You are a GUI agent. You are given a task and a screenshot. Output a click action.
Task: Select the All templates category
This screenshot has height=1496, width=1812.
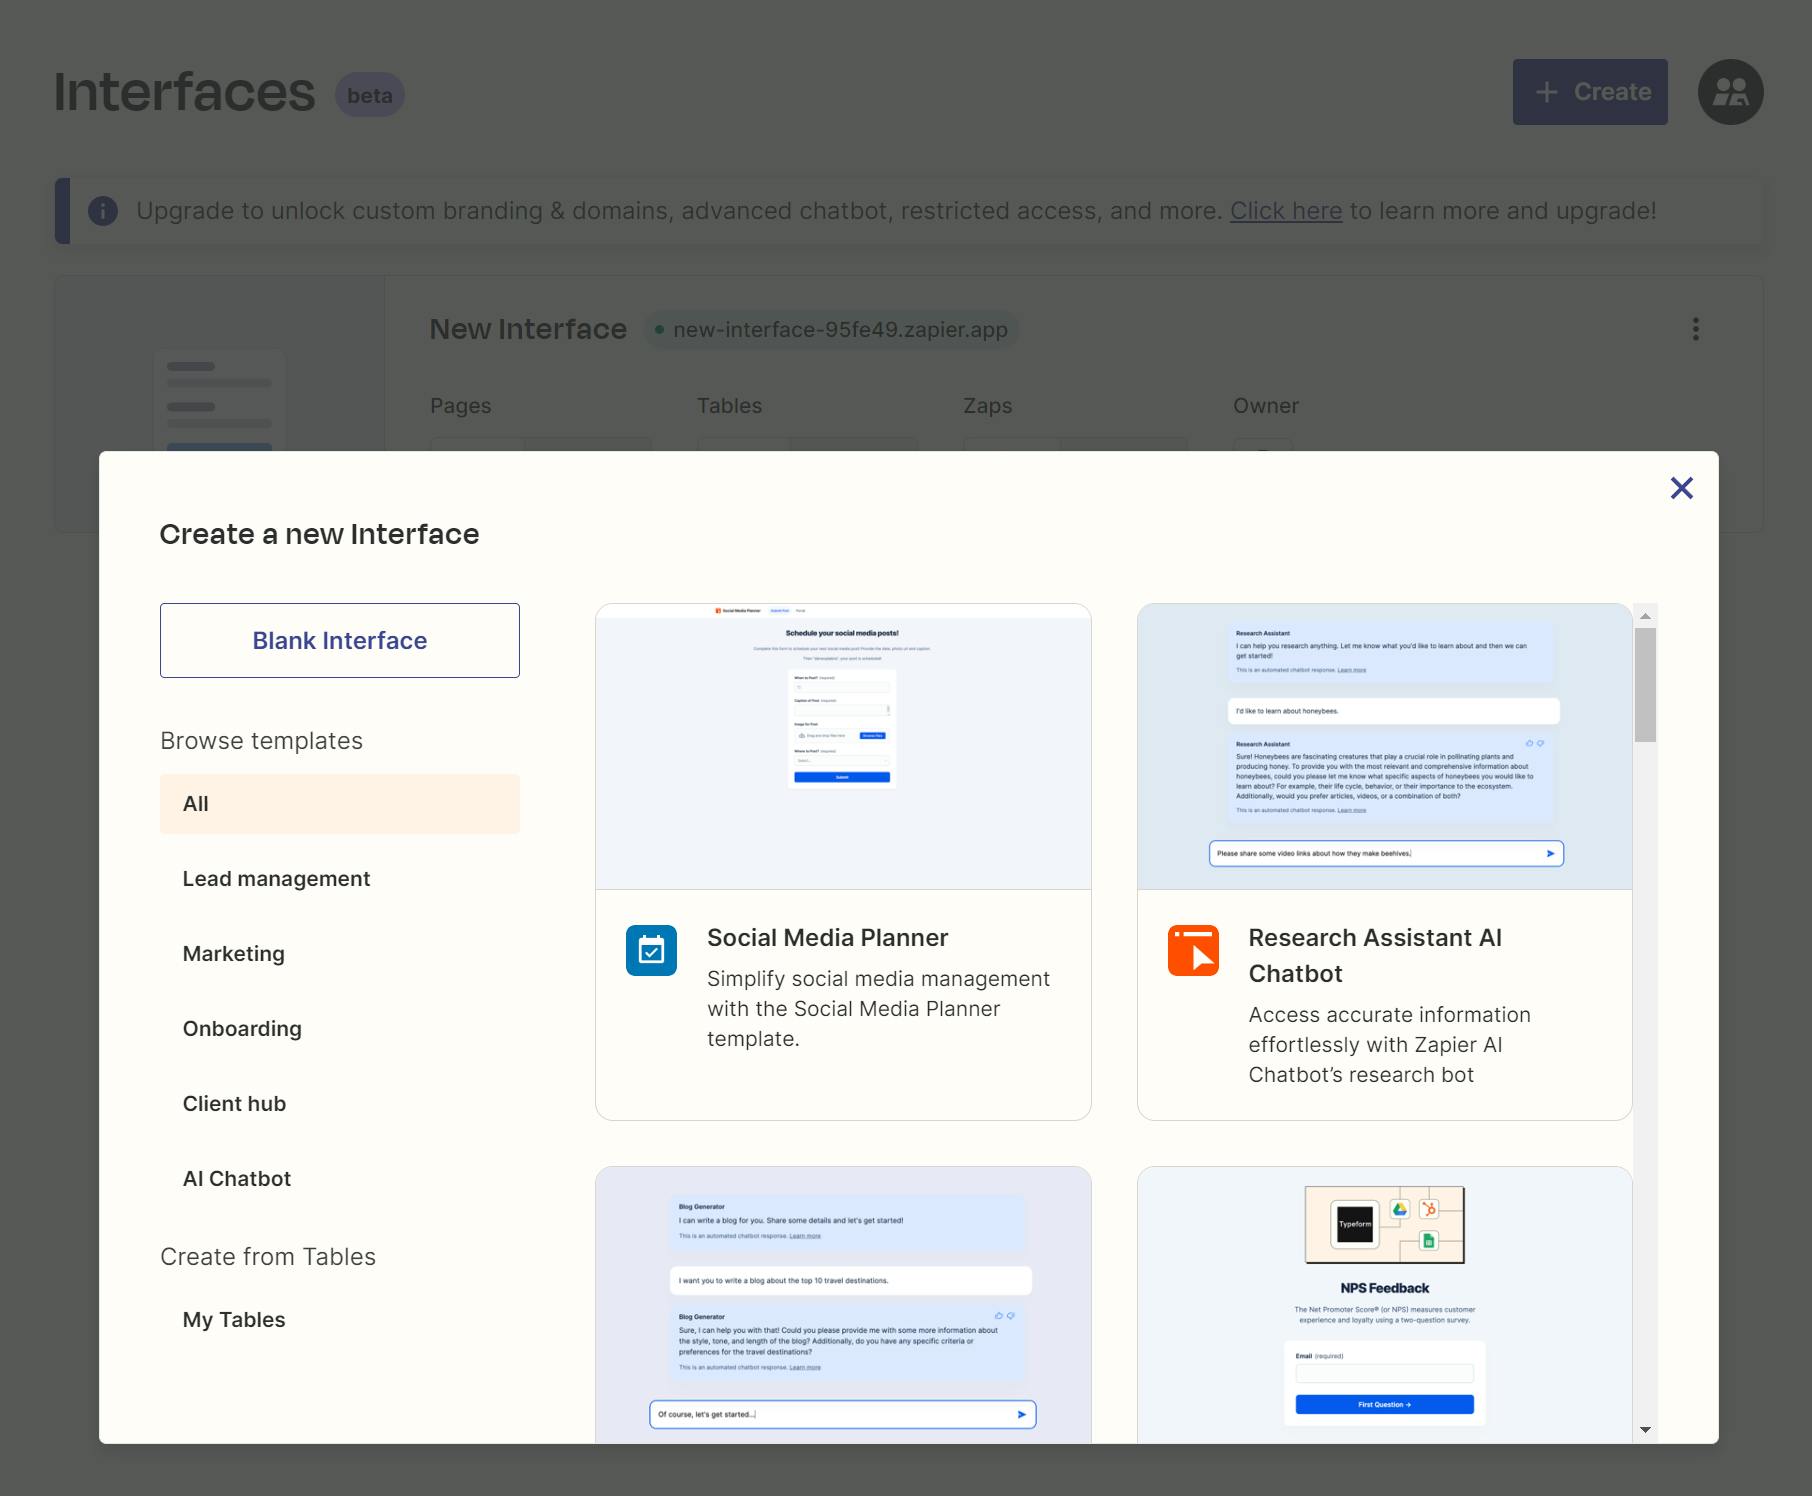coord(340,804)
